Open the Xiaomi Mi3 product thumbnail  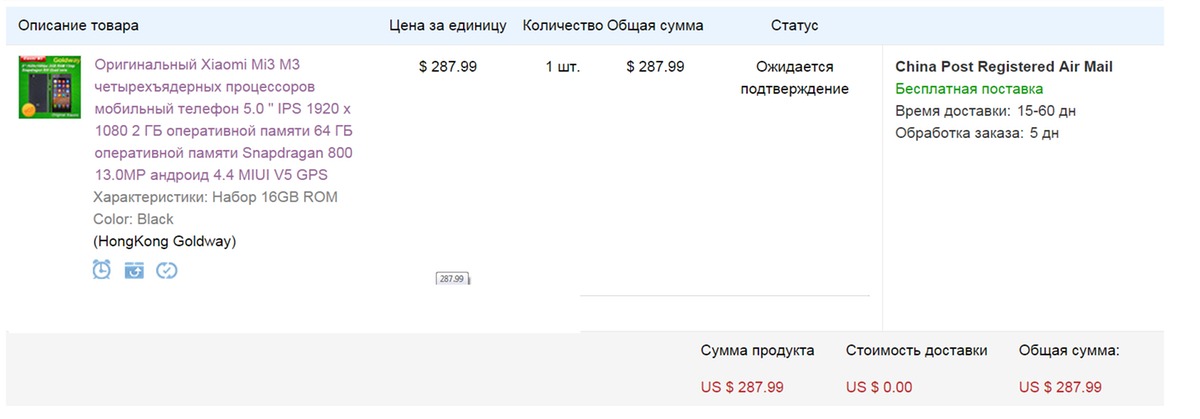click(x=49, y=88)
